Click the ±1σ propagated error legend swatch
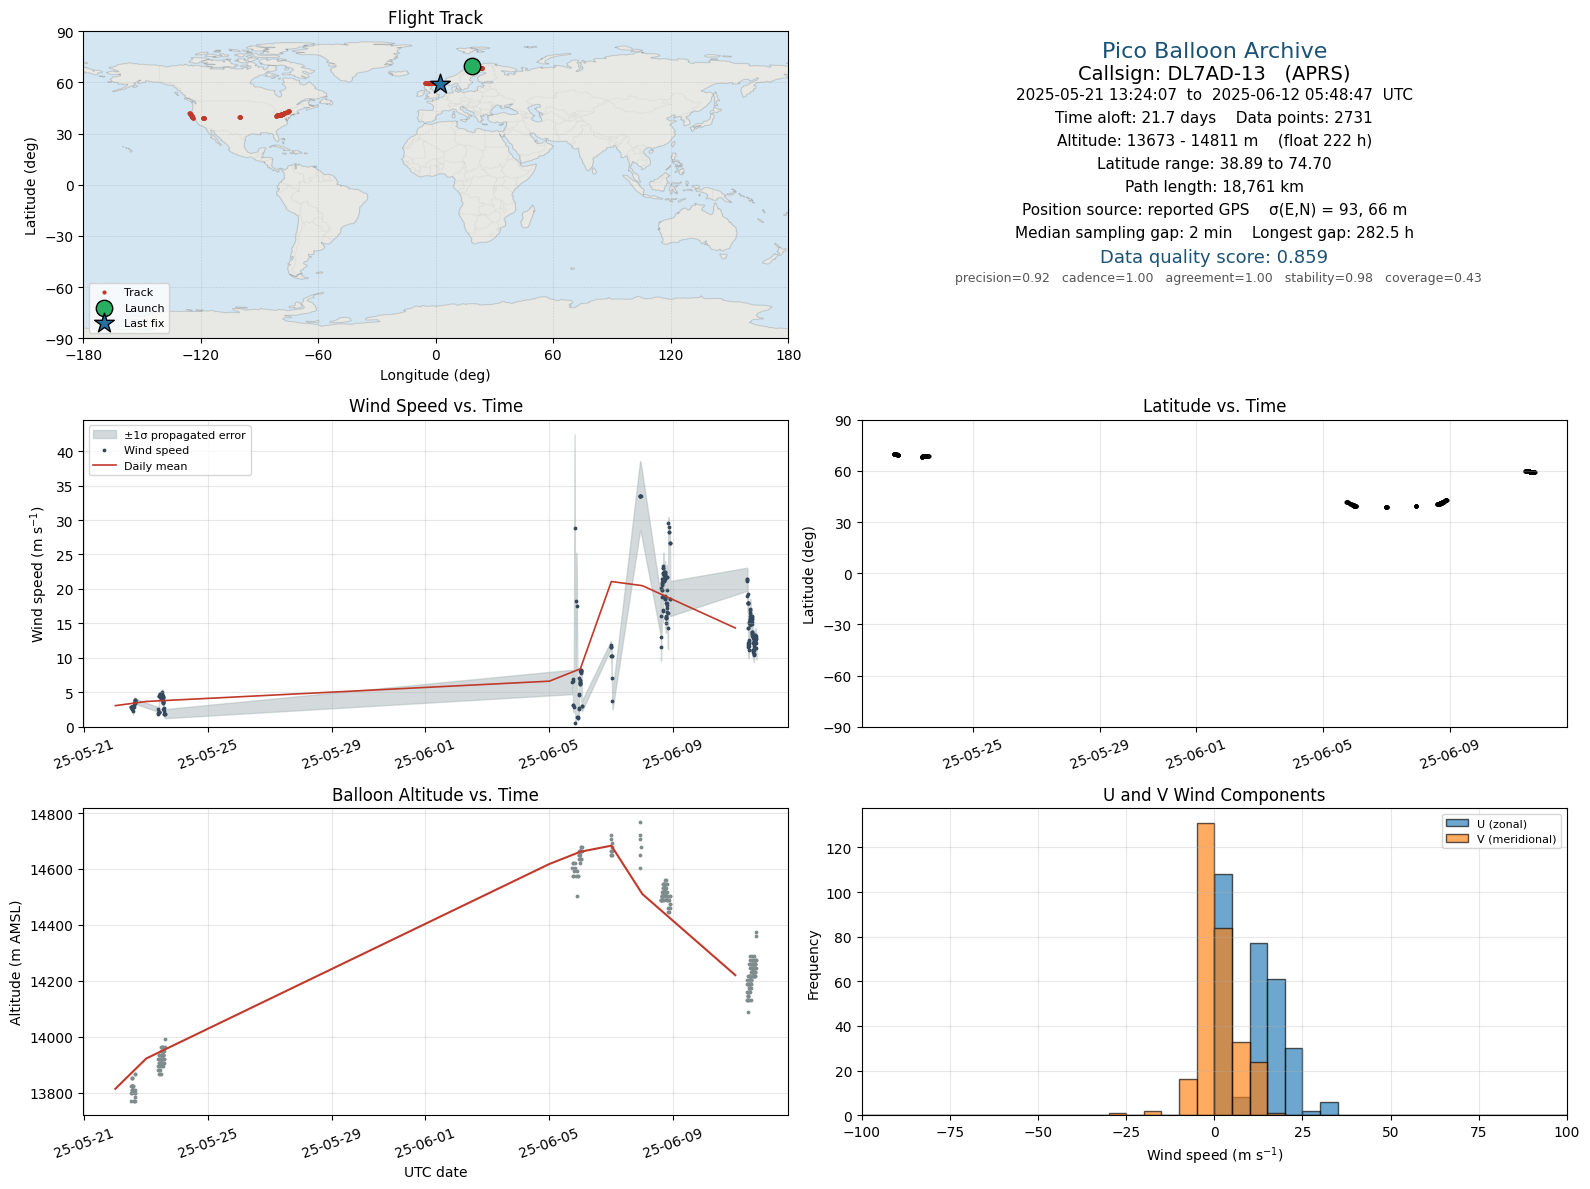The width and height of the screenshot is (1590, 1189). [x=105, y=435]
